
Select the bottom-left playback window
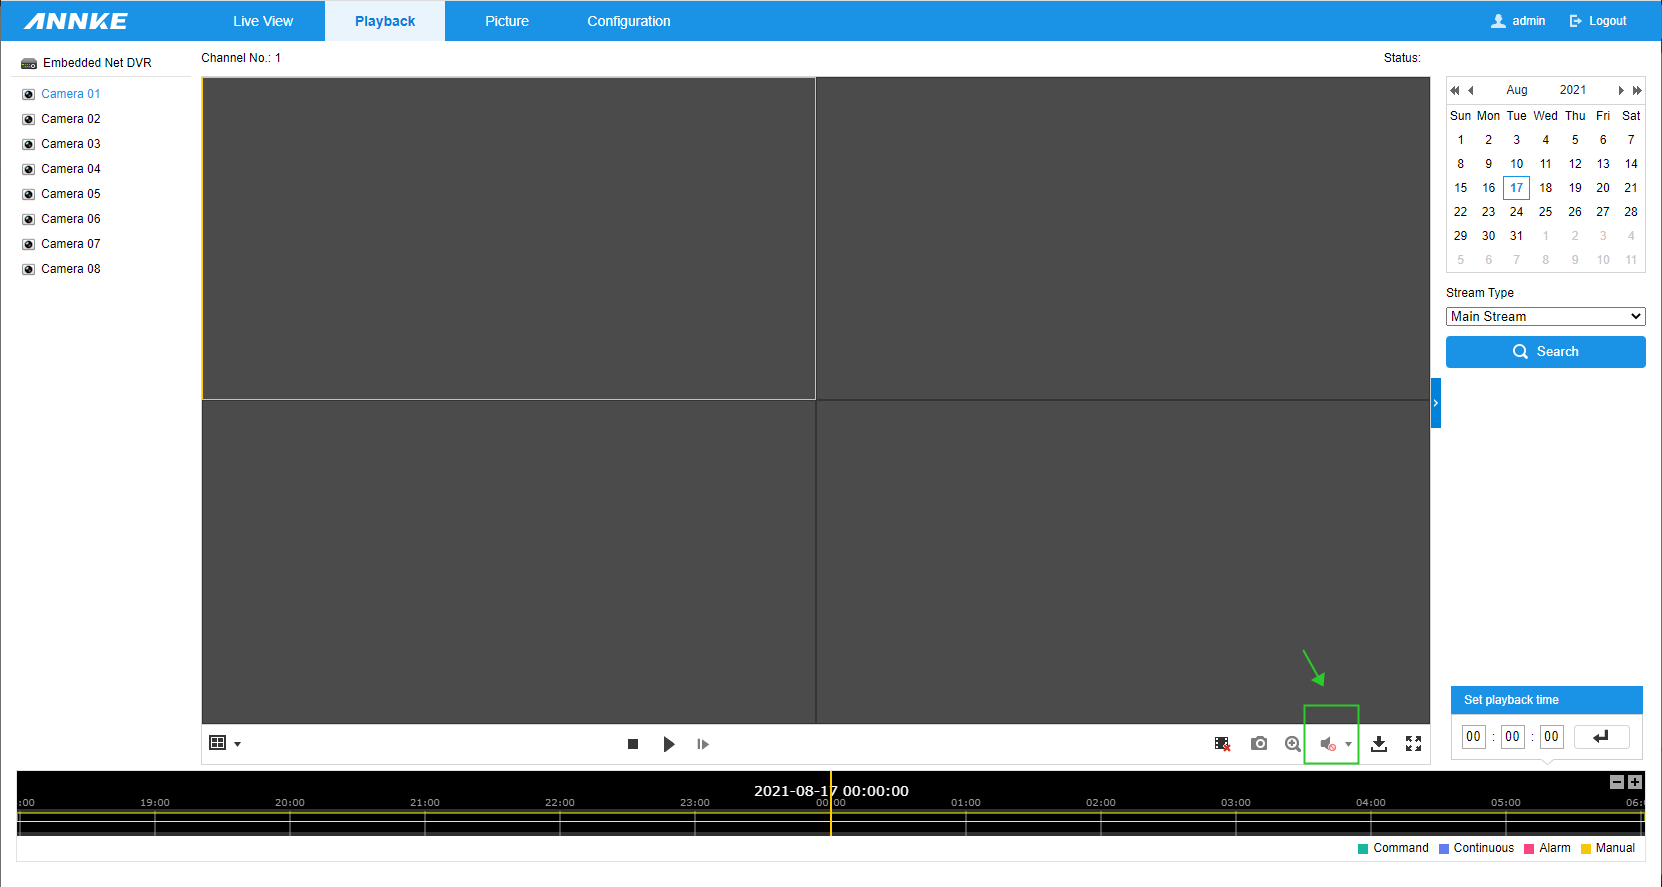click(509, 562)
